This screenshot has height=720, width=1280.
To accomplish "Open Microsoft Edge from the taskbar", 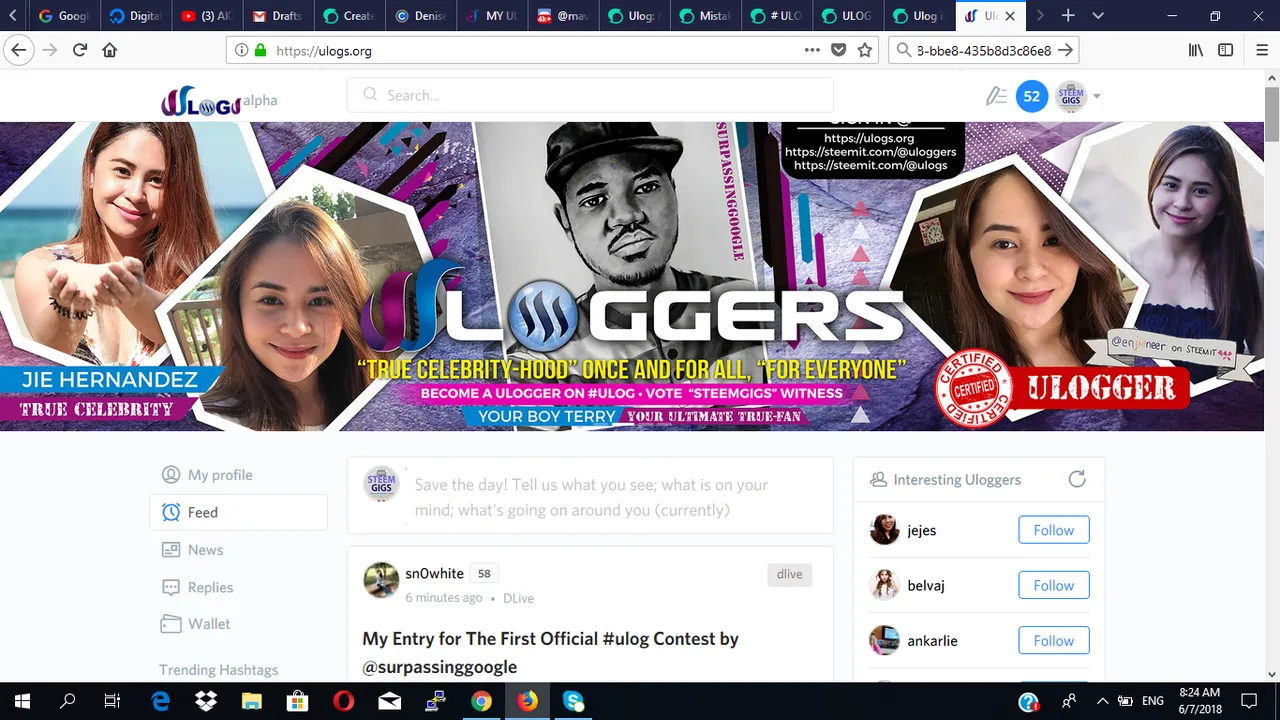I will pos(161,701).
